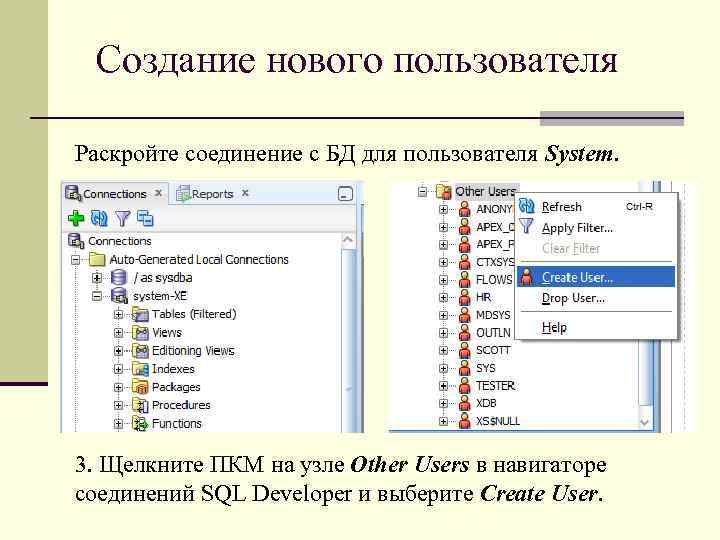The height and width of the screenshot is (540, 720).
Task: Click the disabled Clear Filter menu entry
Action: [596, 248]
